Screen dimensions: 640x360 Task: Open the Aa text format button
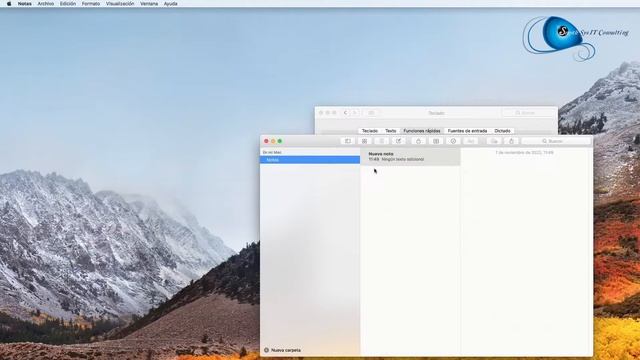click(x=470, y=141)
